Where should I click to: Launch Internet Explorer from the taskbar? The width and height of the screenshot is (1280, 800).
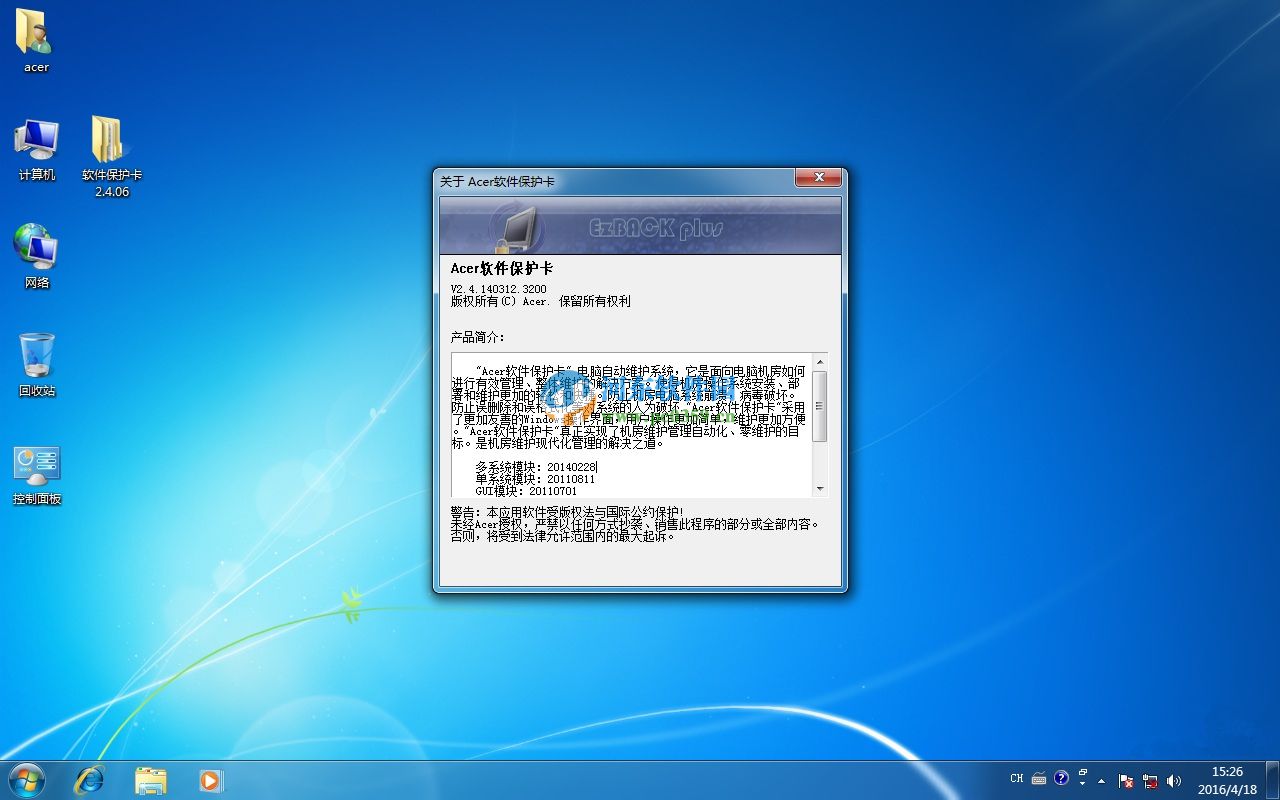pyautogui.click(x=90, y=779)
